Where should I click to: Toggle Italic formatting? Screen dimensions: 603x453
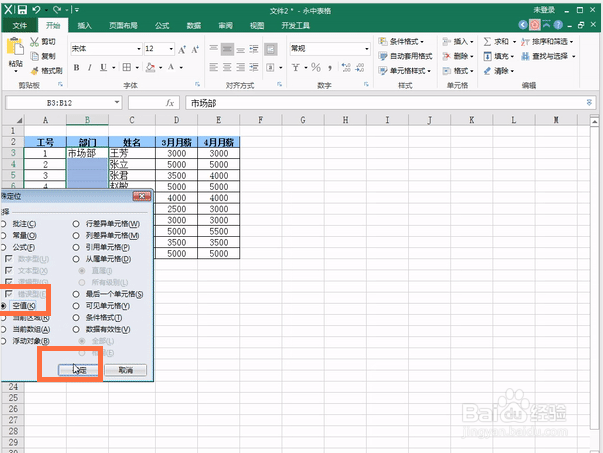pos(89,68)
